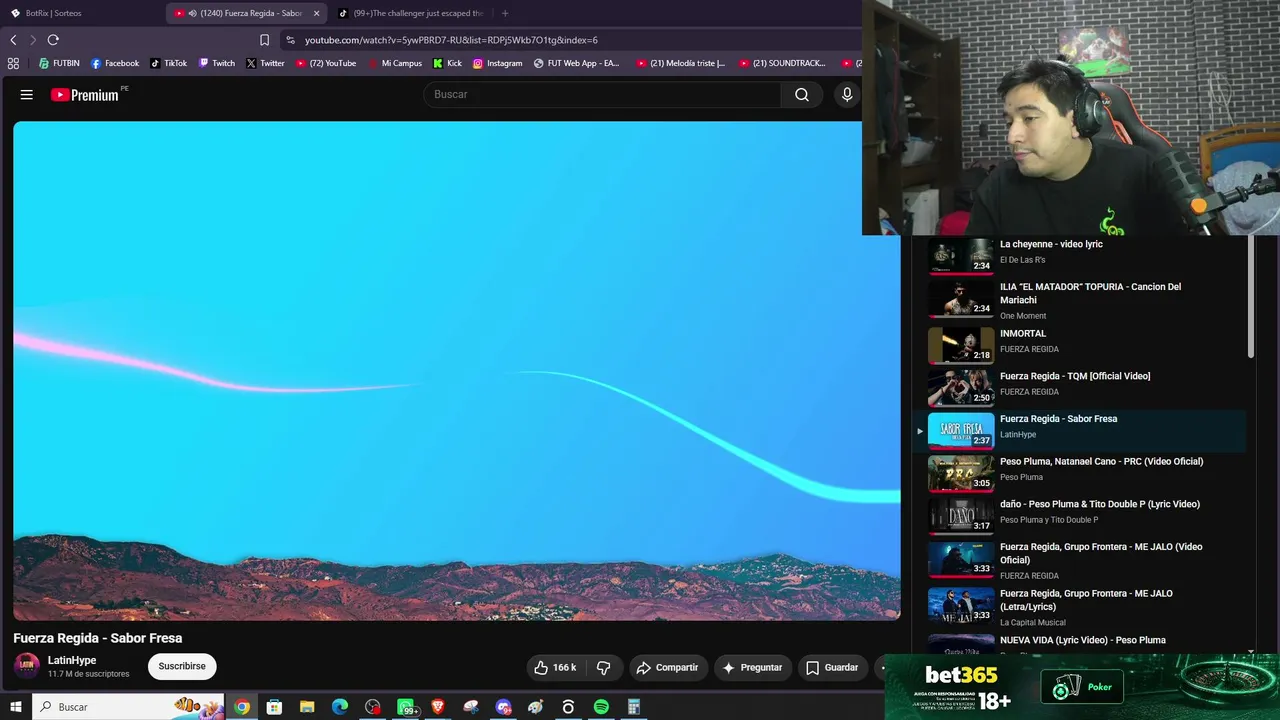Click the playlist panel scrollbar
Image resolution: width=1280 pixels, height=720 pixels.
[1251, 297]
